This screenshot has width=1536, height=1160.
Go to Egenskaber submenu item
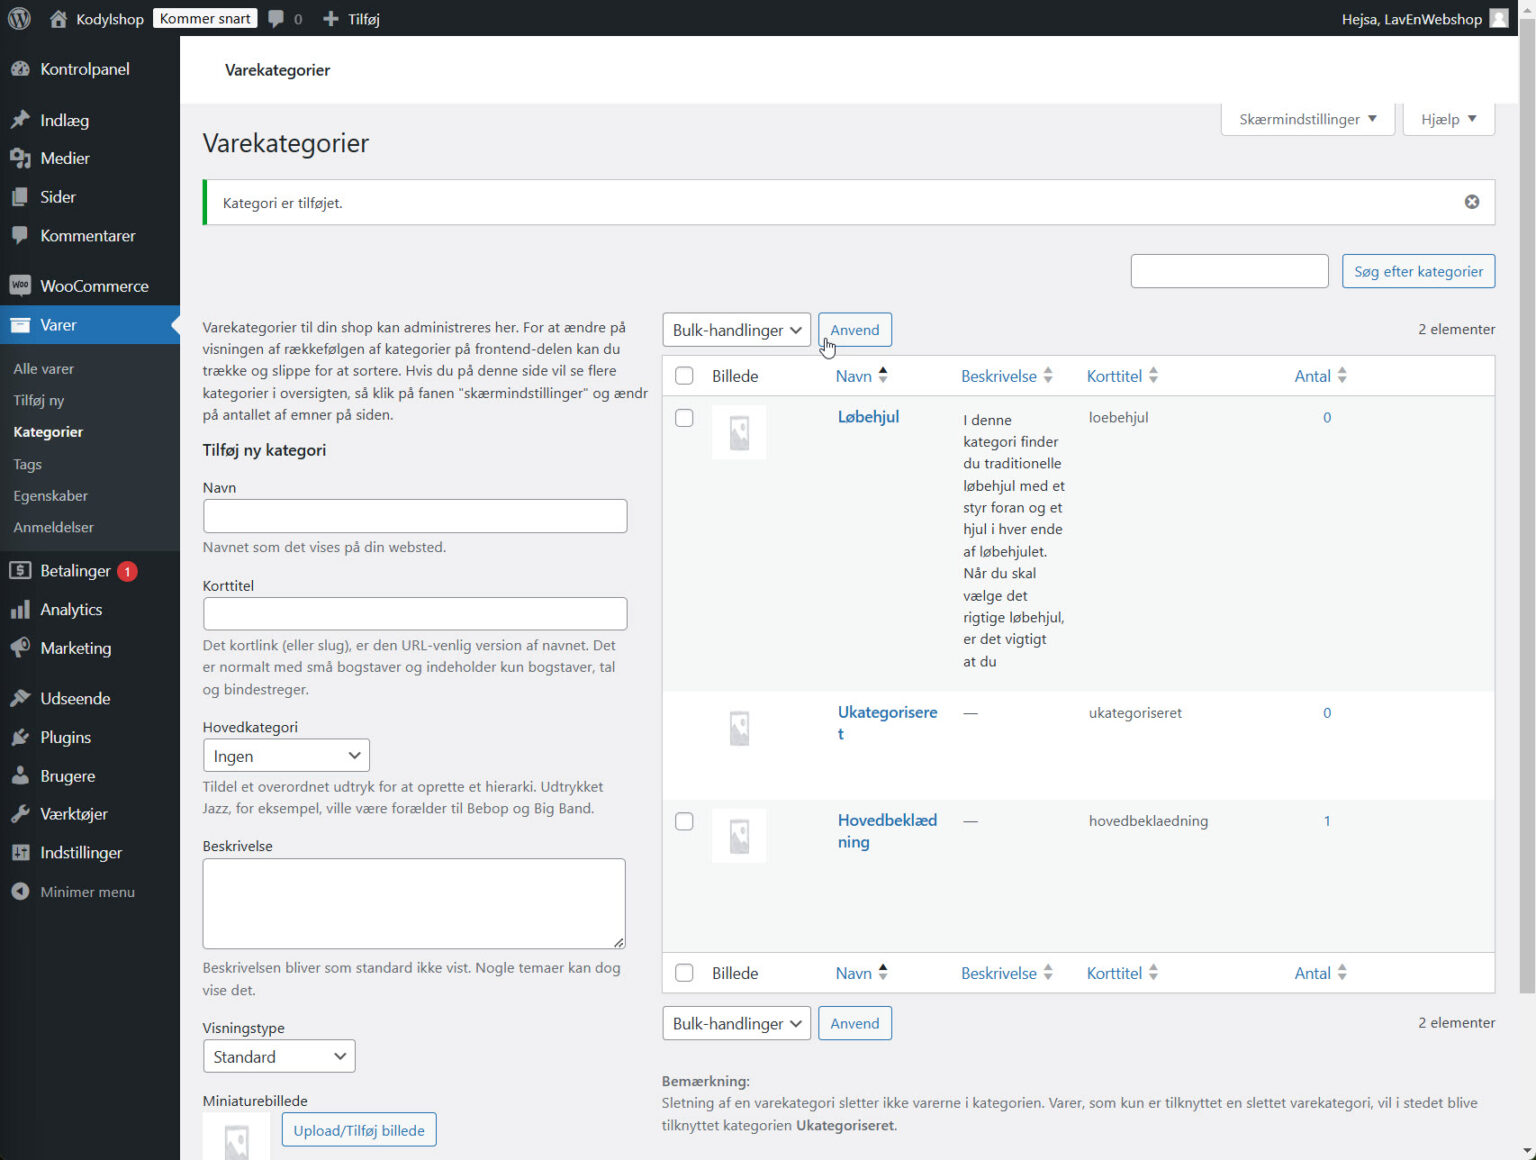click(51, 496)
